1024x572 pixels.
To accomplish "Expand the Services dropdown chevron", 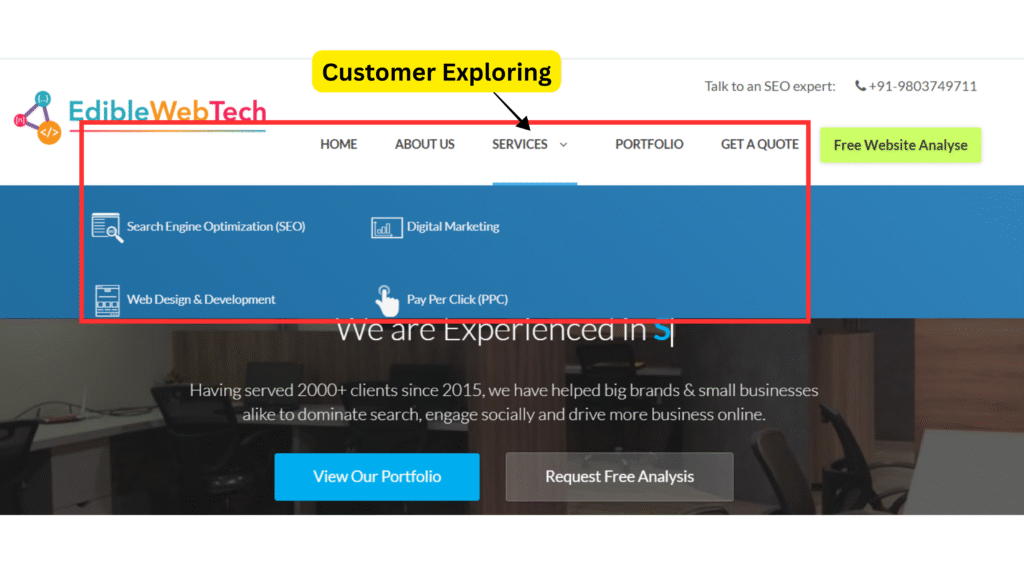I will point(563,145).
